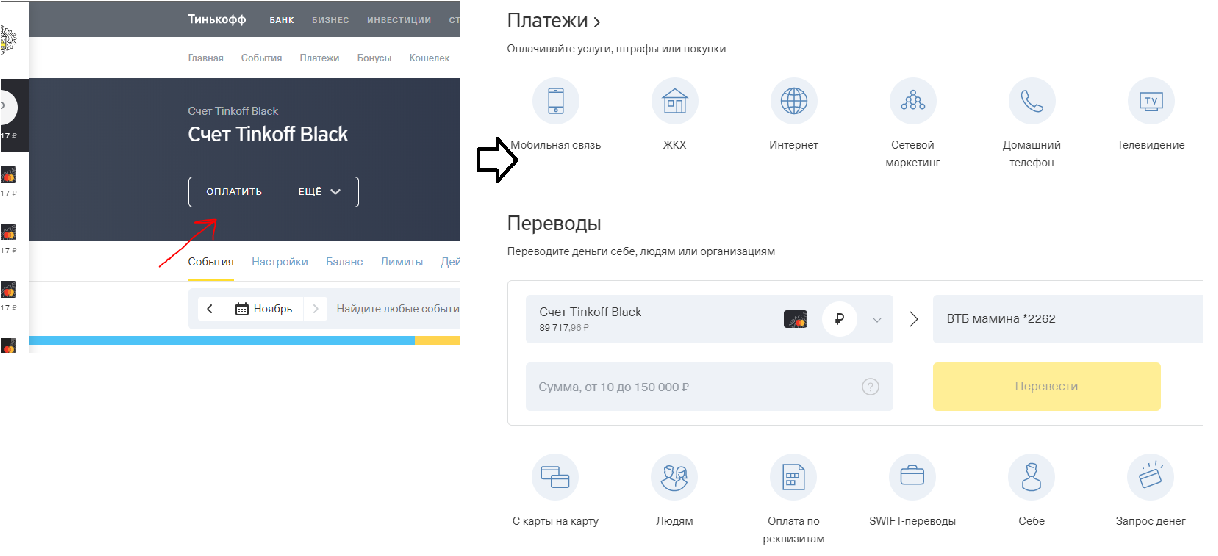Select the Домашний телефон handset icon
Image resolution: width=1218 pixels, height=556 pixels.
(x=1032, y=100)
